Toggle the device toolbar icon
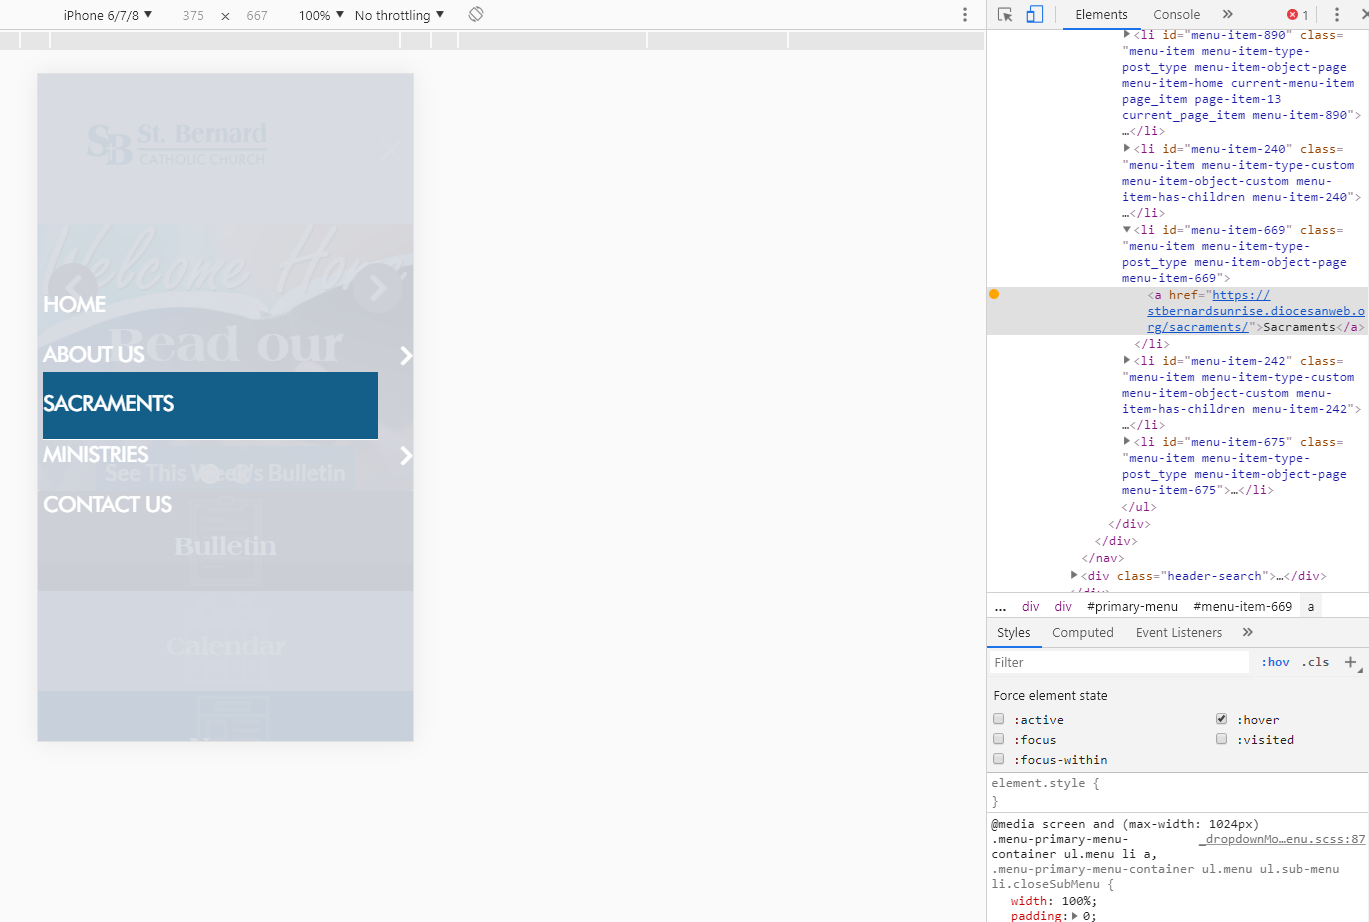Image resolution: width=1369 pixels, height=922 pixels. [x=1035, y=15]
